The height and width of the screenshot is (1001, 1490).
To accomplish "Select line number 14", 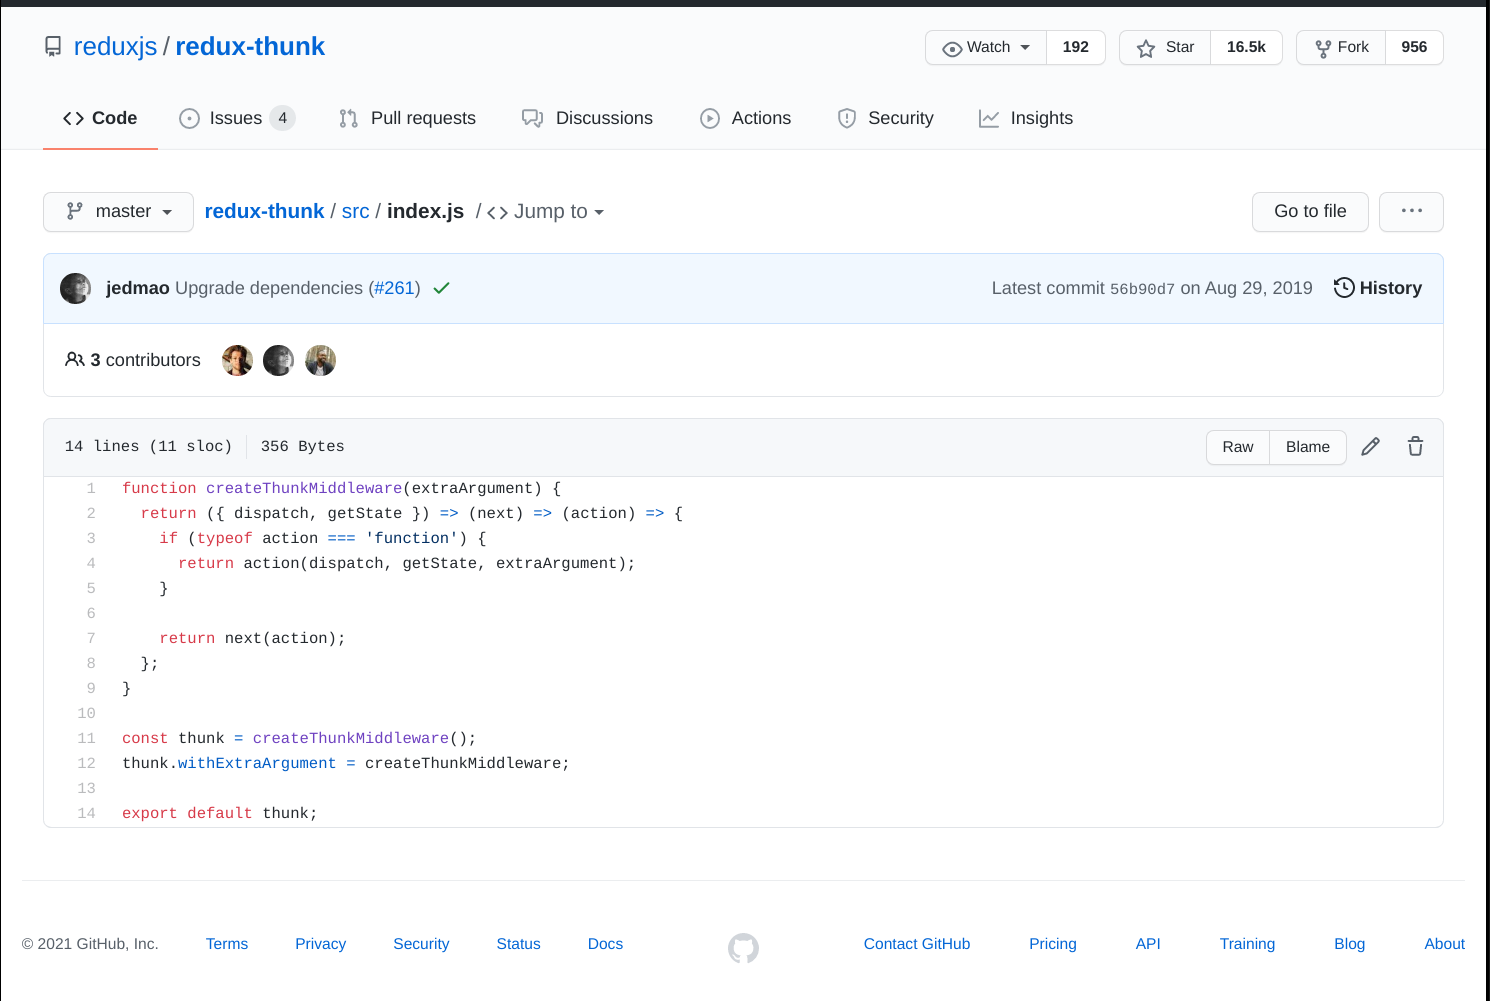I will 86,813.
